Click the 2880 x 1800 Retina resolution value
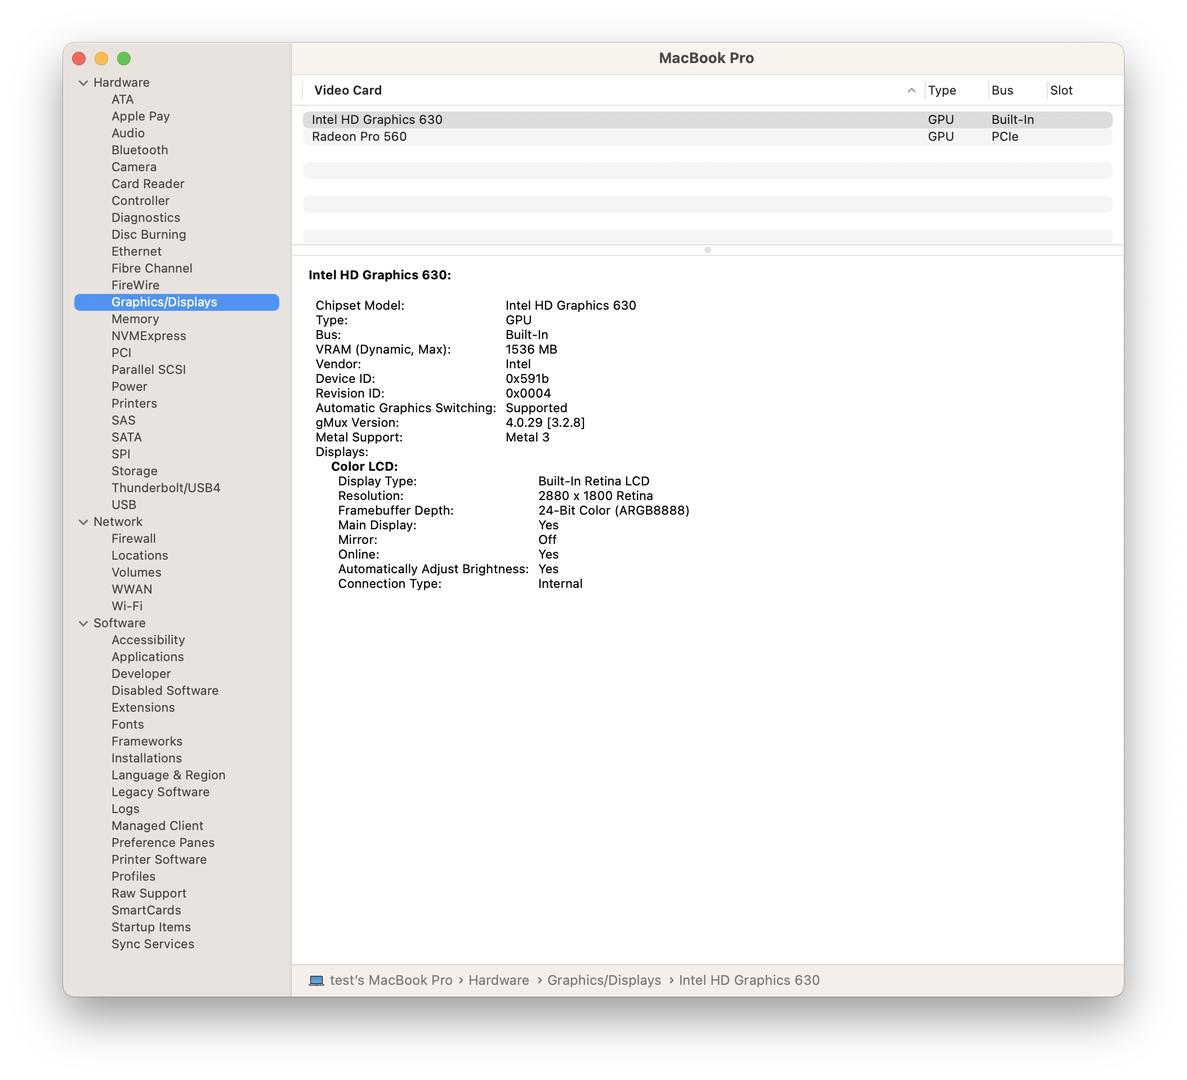The image size is (1187, 1080). pyautogui.click(x=595, y=496)
